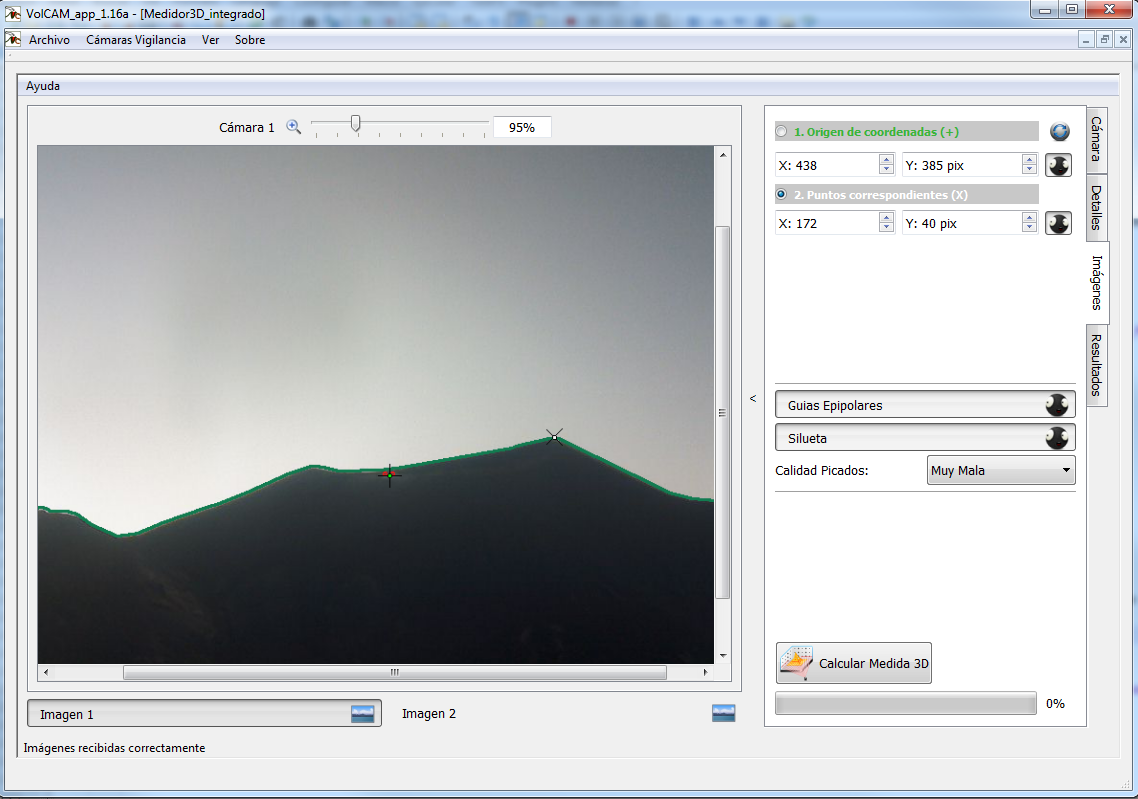Decrease the X: 172 value
Viewport: 1138px width, 799px height.
pyautogui.click(x=886, y=228)
